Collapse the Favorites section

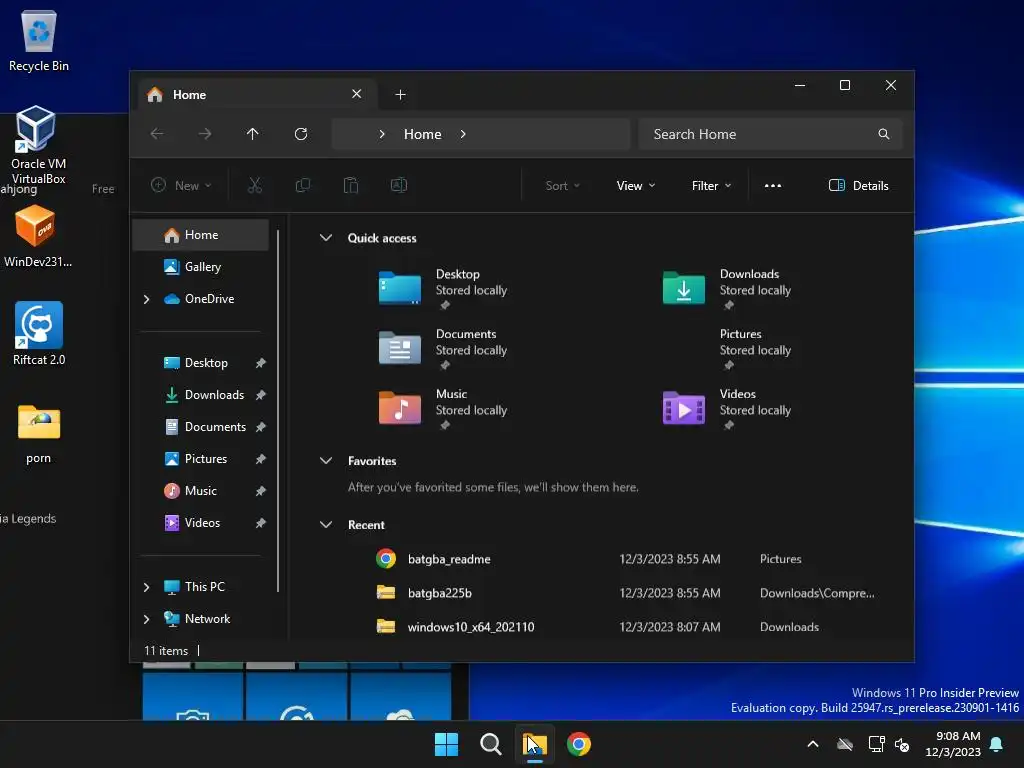(x=326, y=460)
